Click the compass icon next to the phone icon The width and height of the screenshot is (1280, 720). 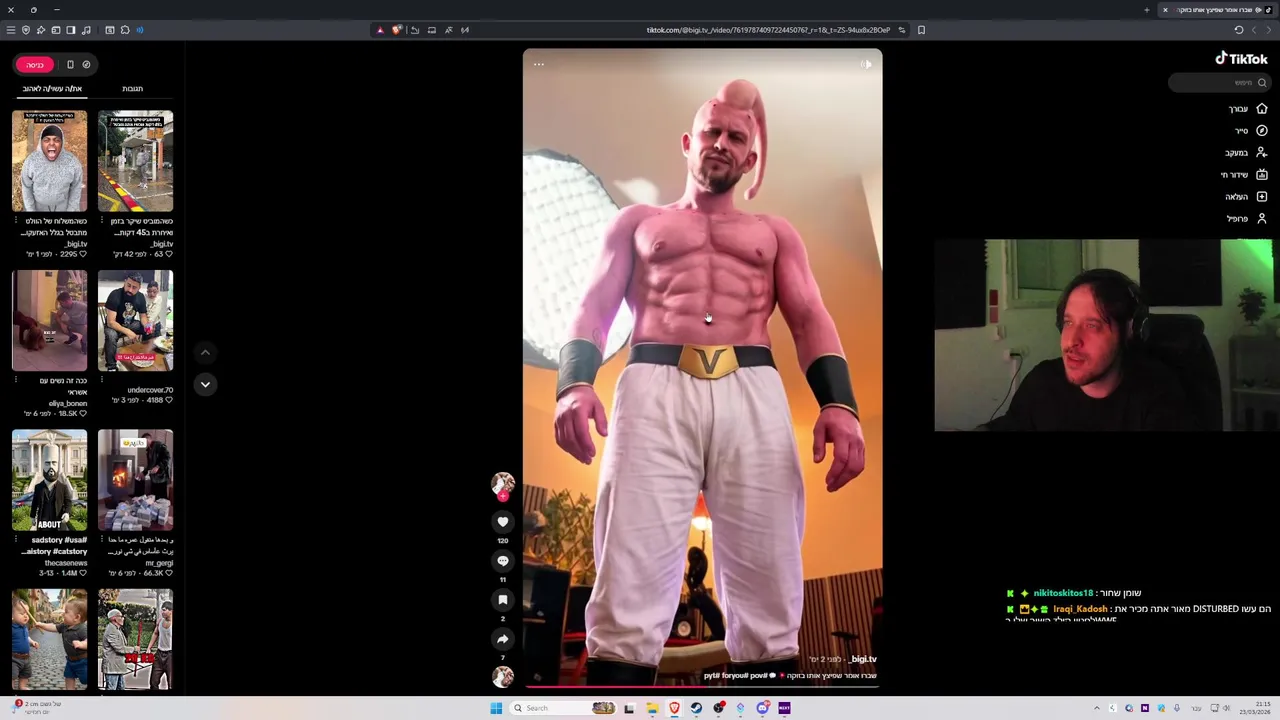click(86, 64)
